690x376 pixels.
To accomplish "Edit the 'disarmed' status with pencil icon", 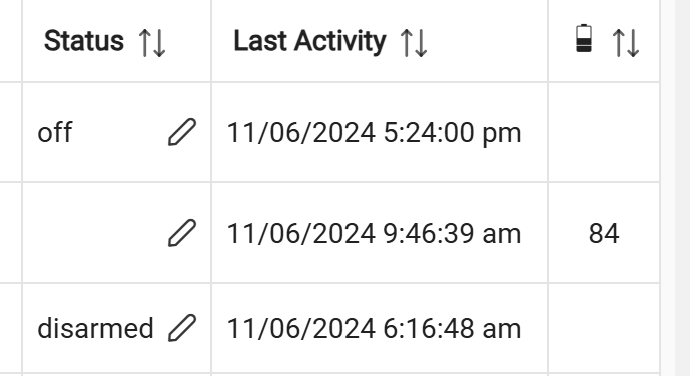I will [182, 328].
